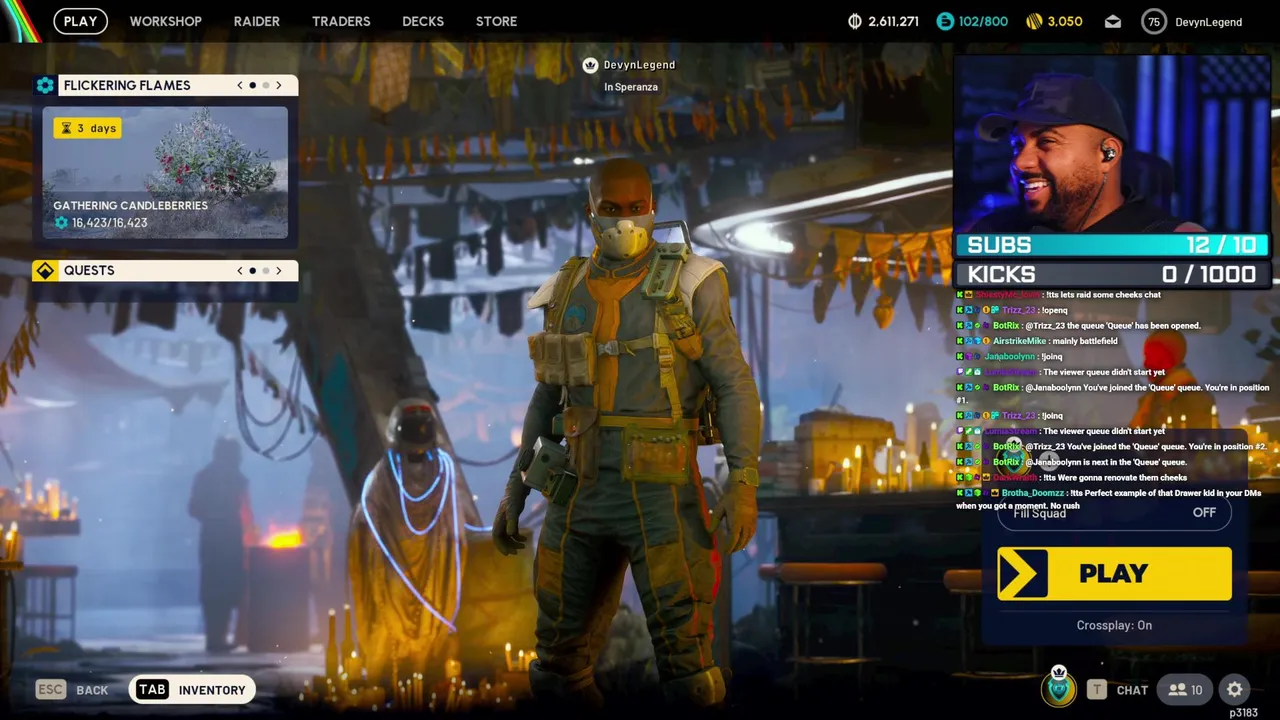
Task: Go to previous Quests page arrow
Action: tap(240, 270)
